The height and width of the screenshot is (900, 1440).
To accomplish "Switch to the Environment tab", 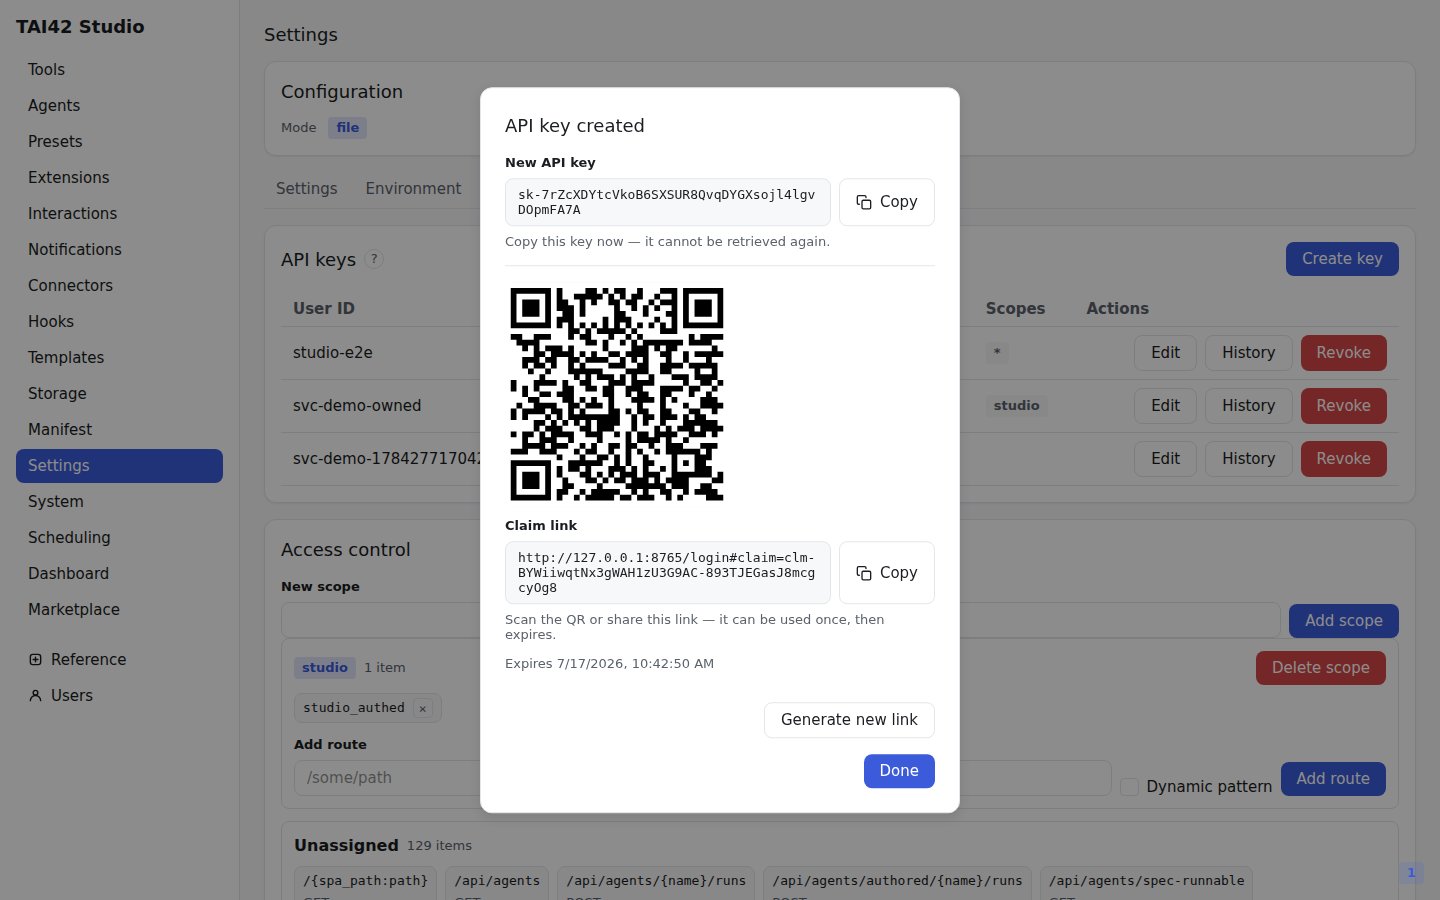I will coord(413,189).
